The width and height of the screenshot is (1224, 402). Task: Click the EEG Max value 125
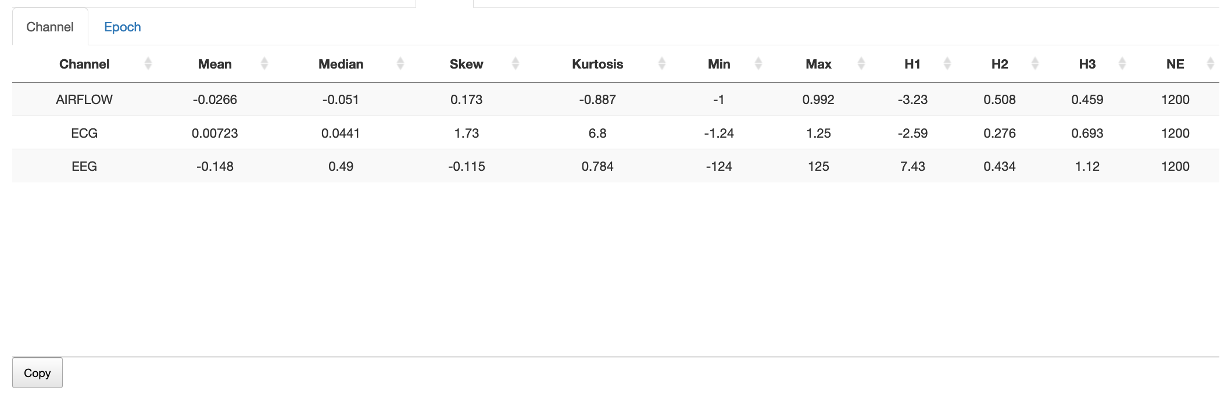[x=818, y=166]
